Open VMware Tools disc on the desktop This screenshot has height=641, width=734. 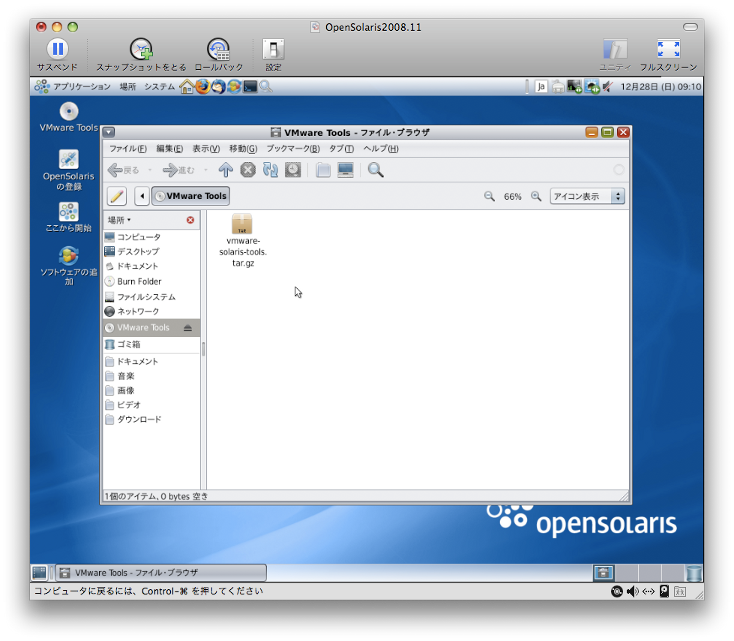[x=69, y=117]
